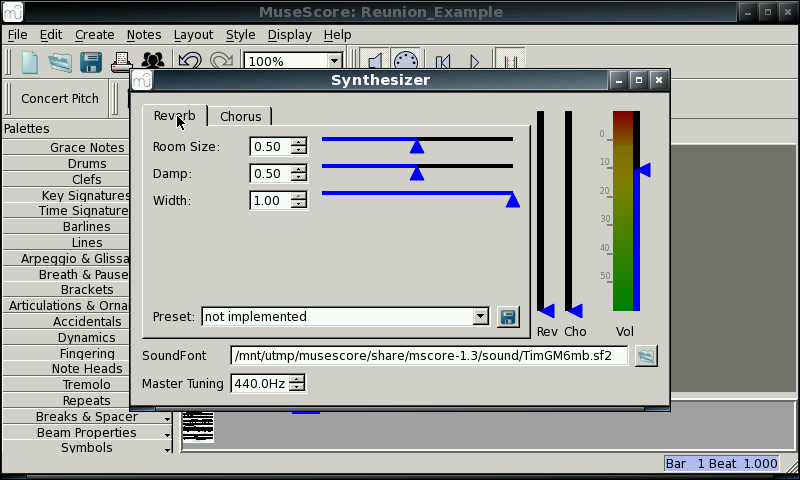Screen dimensions: 800x480
Task: Expand the Grace Notes palette
Action: click(66, 147)
